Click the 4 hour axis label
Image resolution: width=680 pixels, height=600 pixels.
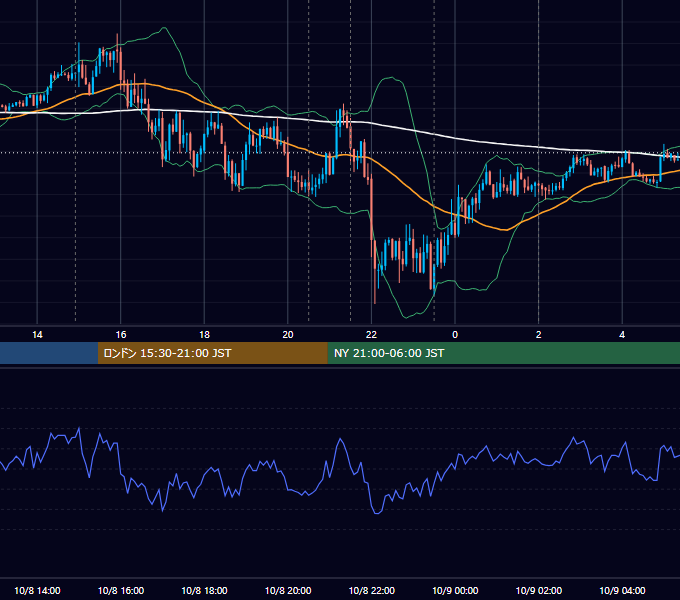click(622, 335)
